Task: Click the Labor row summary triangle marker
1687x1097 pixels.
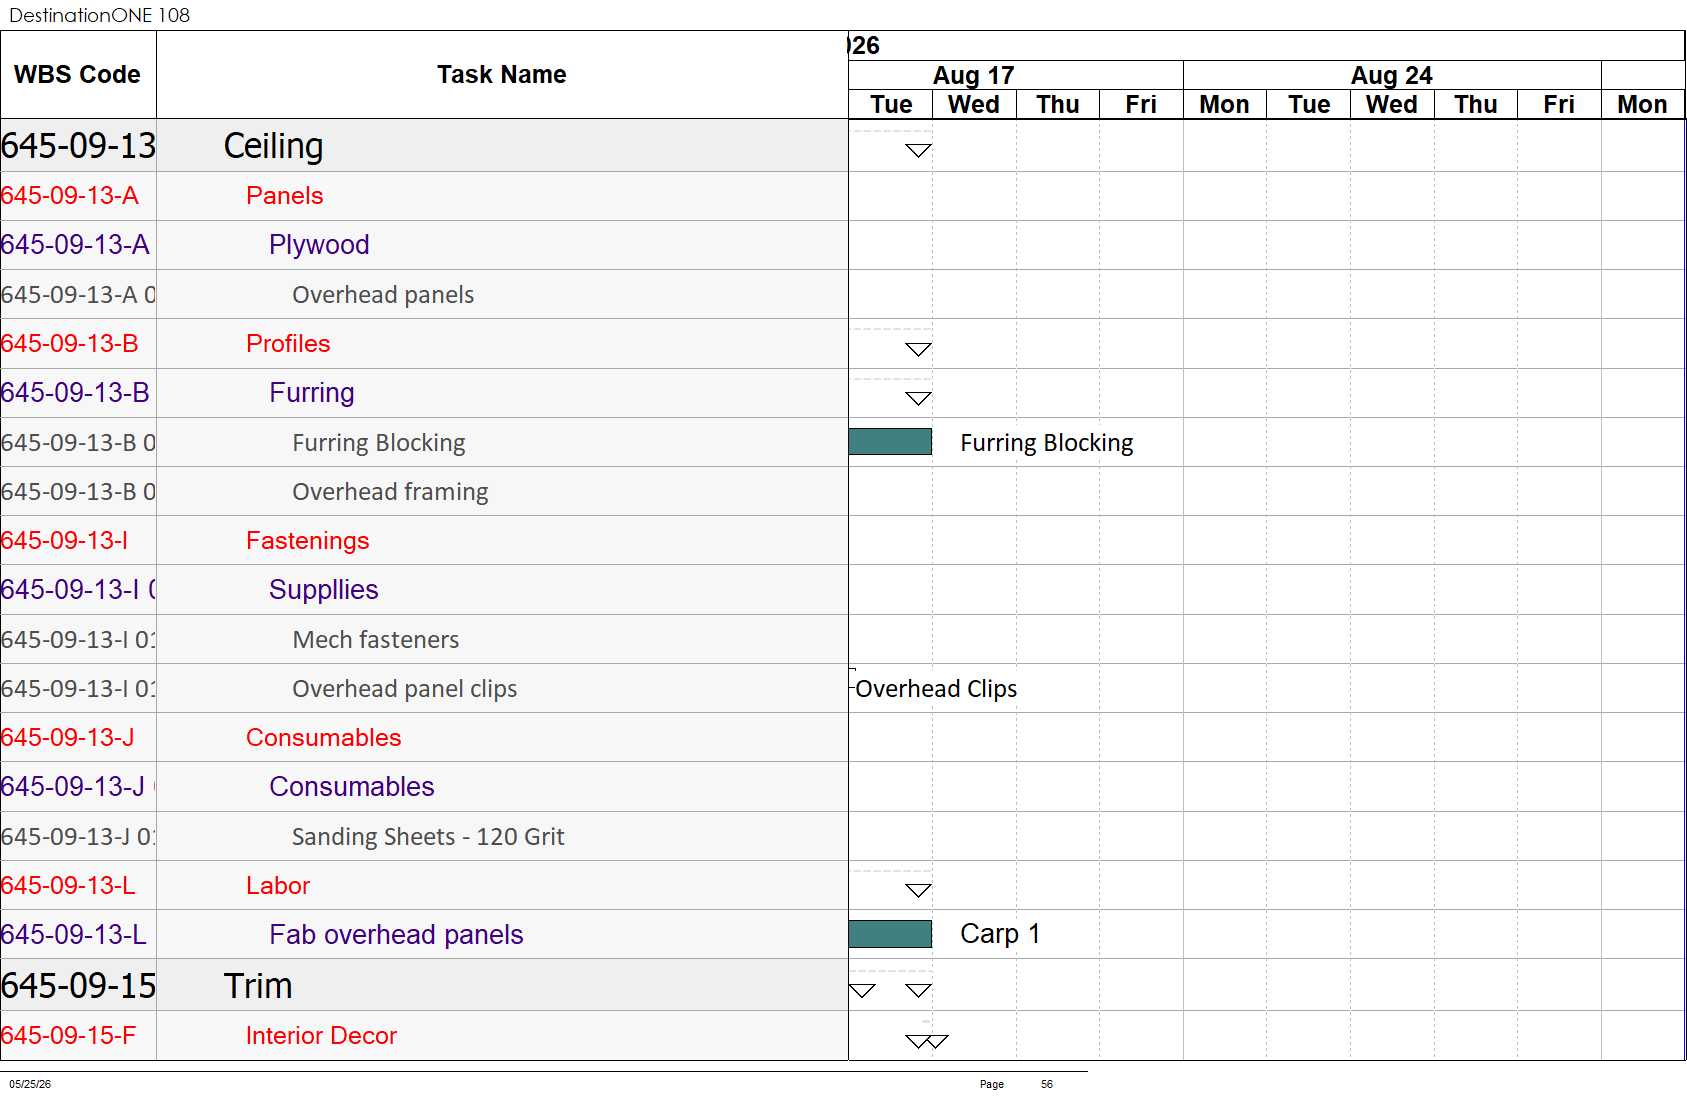Action: [x=918, y=890]
